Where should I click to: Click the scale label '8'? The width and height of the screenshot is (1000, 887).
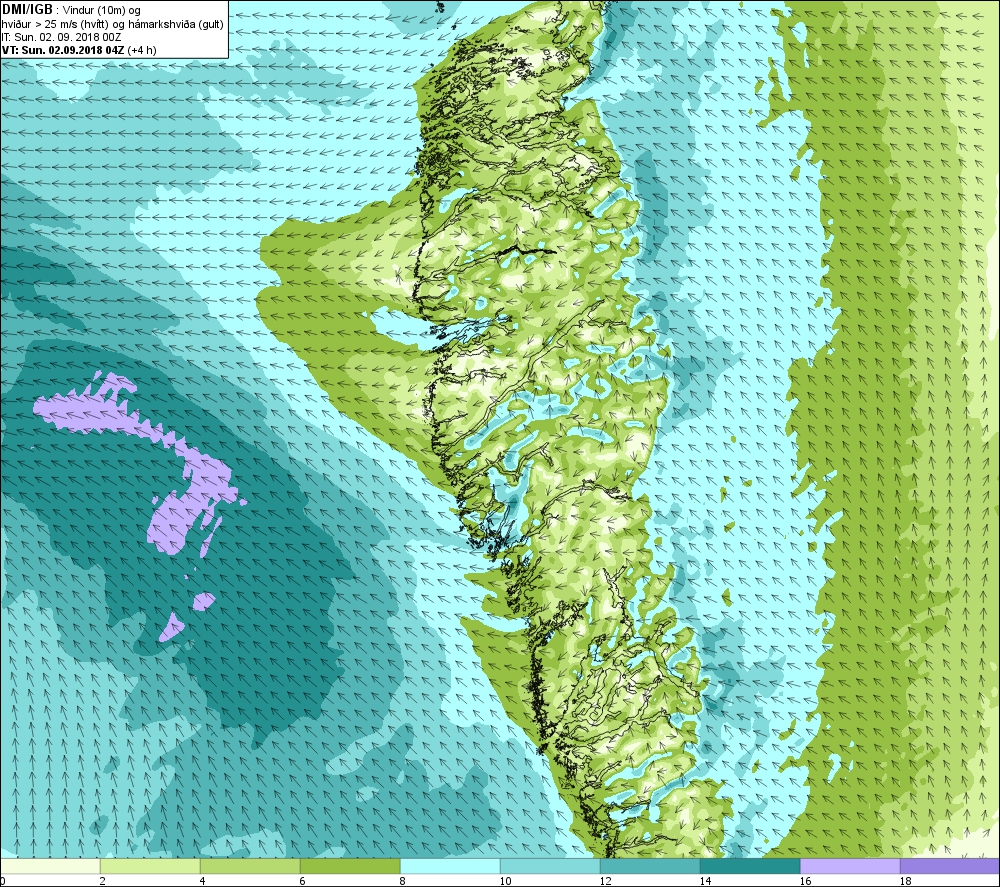[x=402, y=881]
